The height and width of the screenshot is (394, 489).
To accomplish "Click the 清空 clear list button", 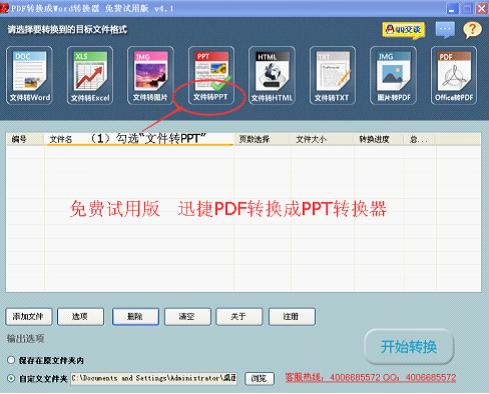I will click(187, 316).
